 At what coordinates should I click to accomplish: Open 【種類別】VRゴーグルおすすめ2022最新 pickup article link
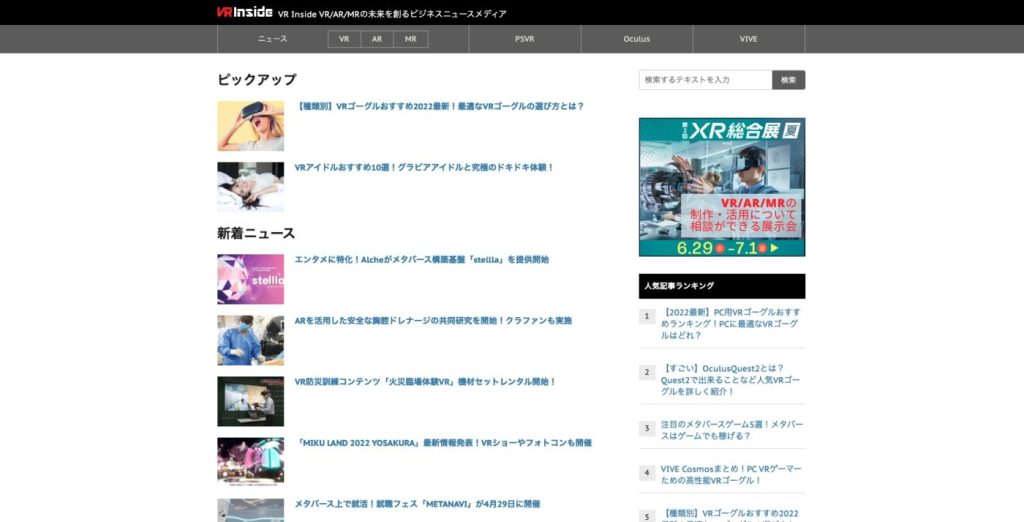pos(439,106)
